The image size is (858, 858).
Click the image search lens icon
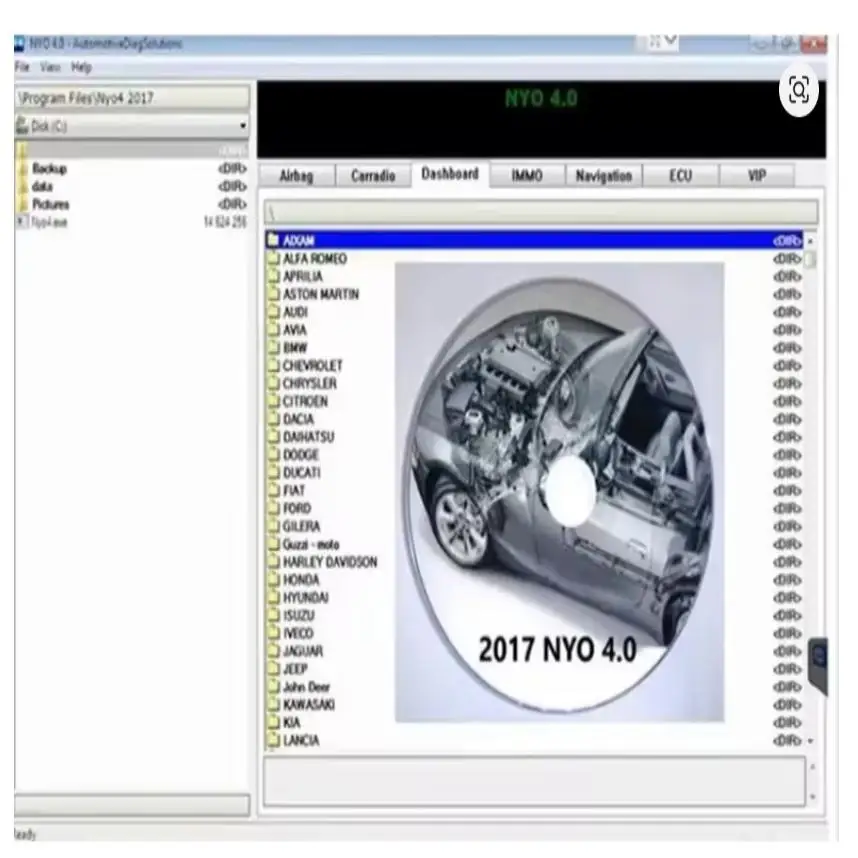click(798, 90)
